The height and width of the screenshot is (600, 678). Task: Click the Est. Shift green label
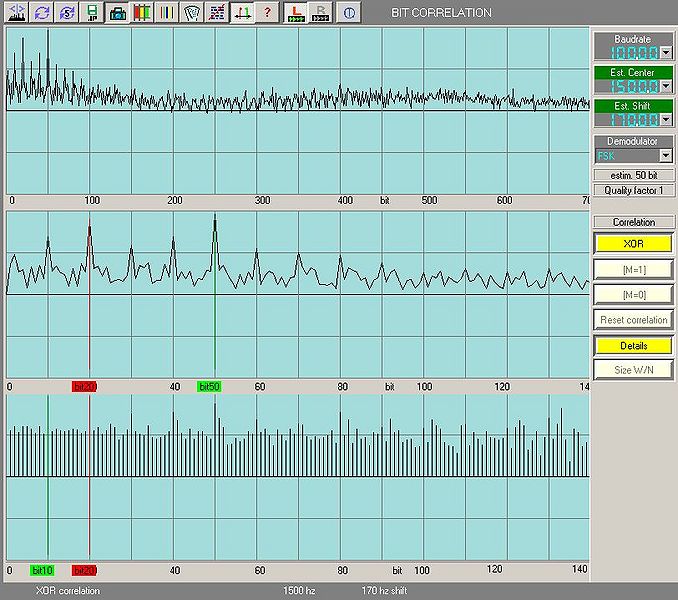[633, 105]
